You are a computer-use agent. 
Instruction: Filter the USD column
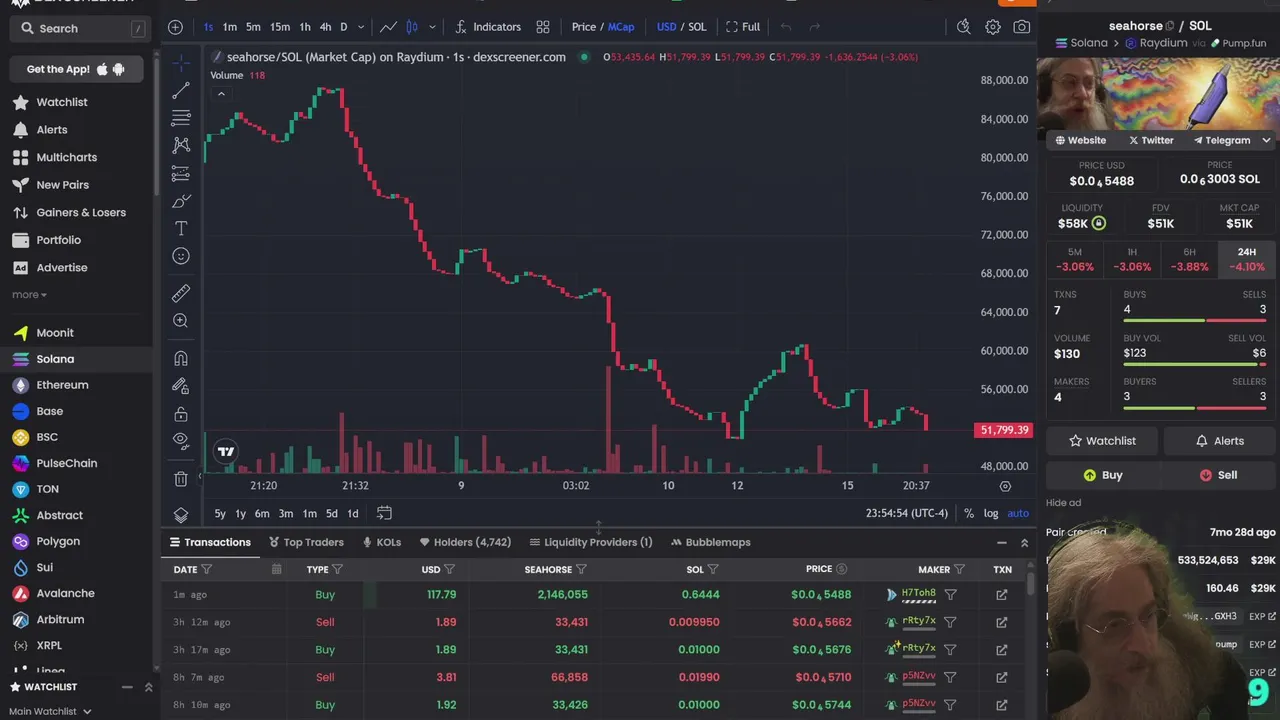click(x=449, y=570)
